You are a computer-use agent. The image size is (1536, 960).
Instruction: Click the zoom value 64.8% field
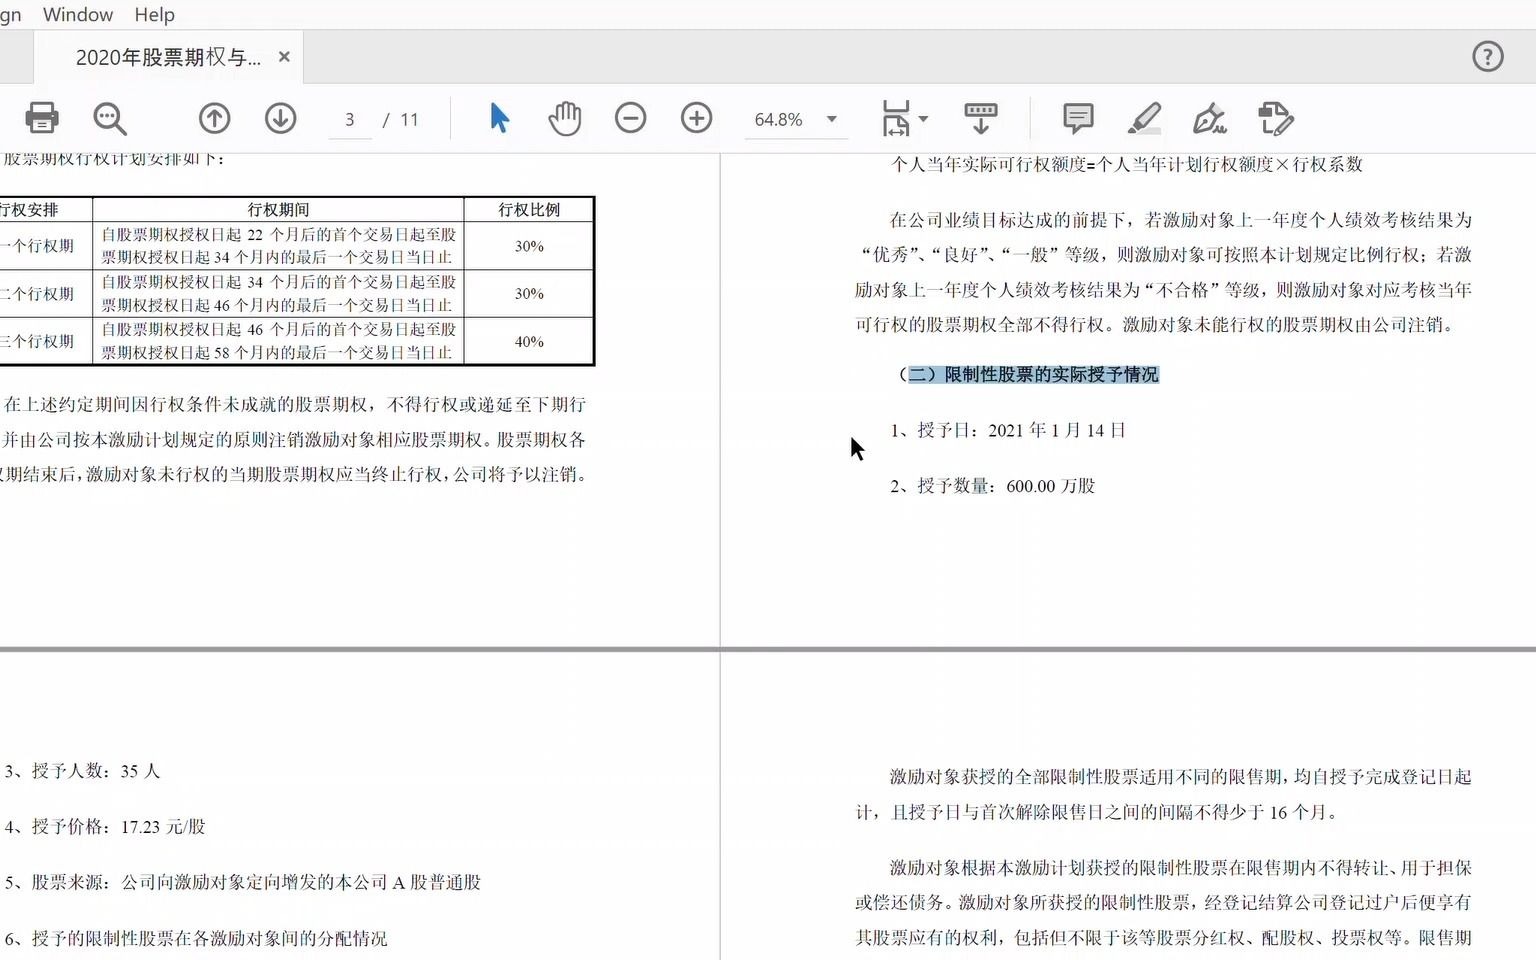[x=779, y=119]
